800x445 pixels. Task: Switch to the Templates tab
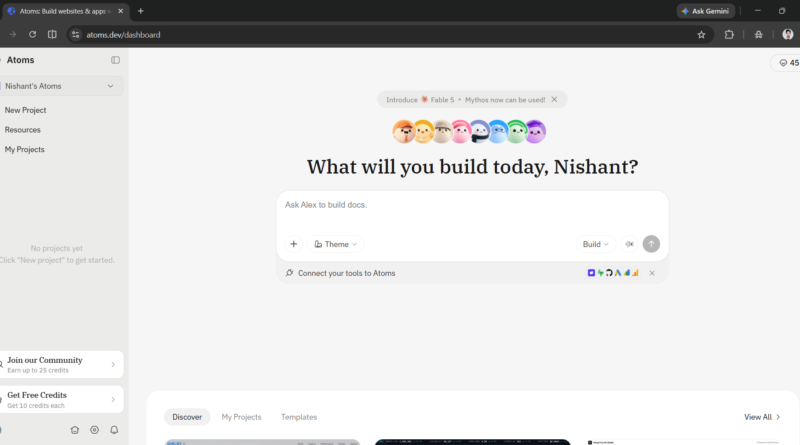click(299, 417)
